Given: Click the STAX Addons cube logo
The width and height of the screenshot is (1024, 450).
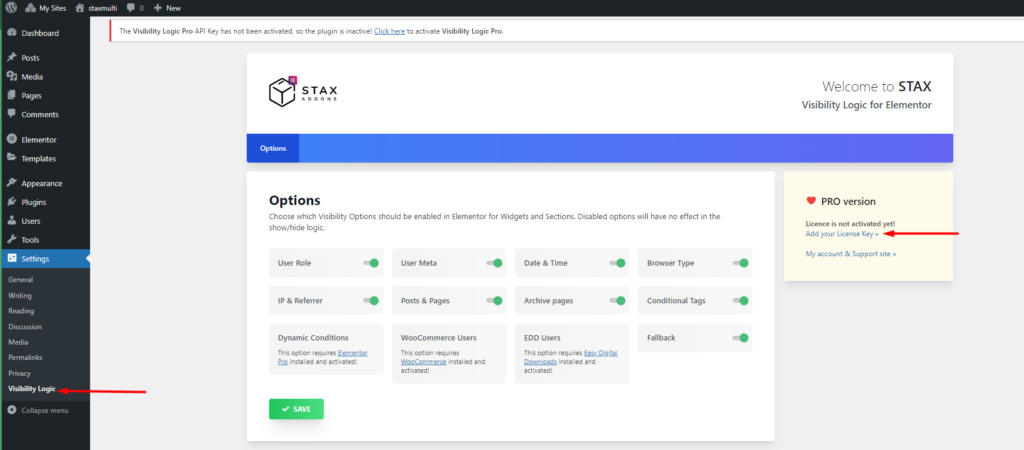Looking at the screenshot, I should point(283,92).
